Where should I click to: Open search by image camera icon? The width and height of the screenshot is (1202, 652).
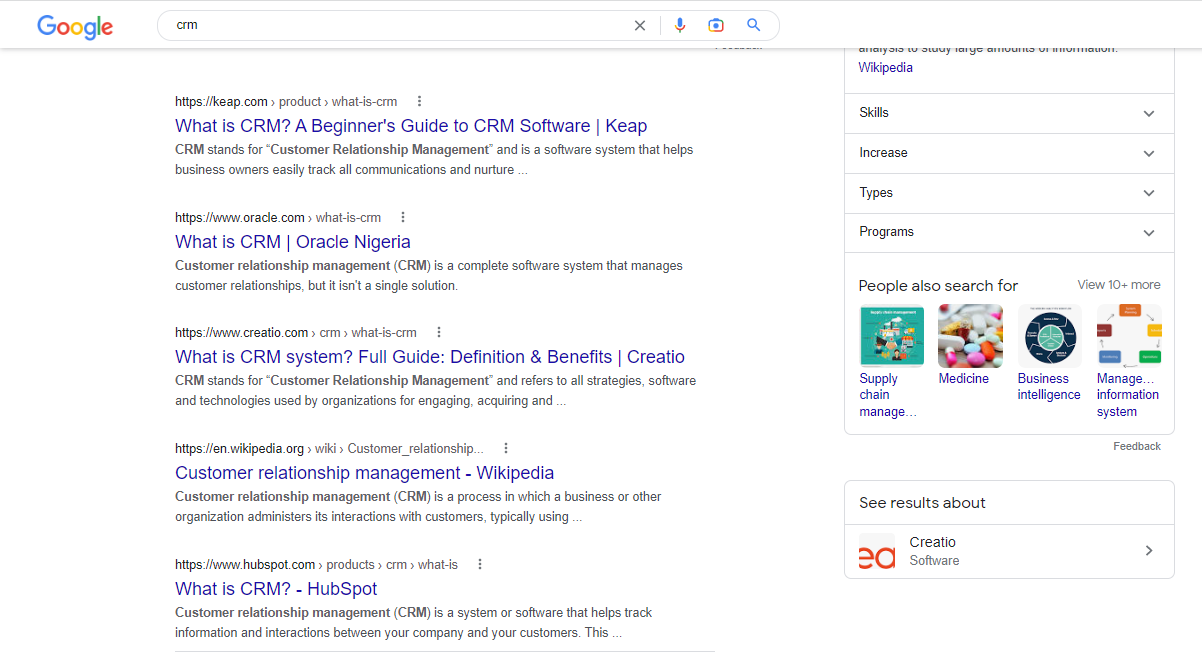pyautogui.click(x=716, y=25)
